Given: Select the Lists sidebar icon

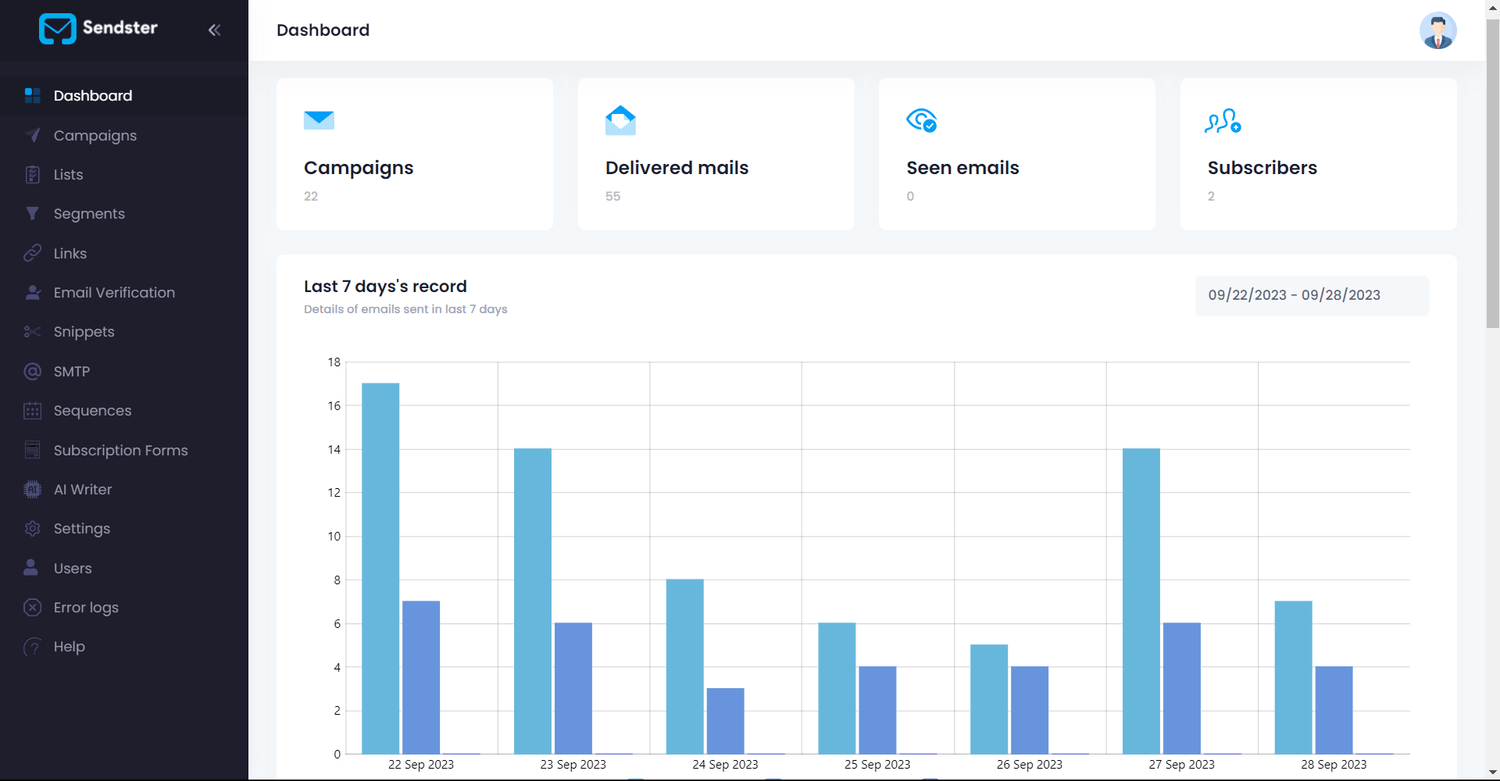Looking at the screenshot, I should tap(33, 174).
